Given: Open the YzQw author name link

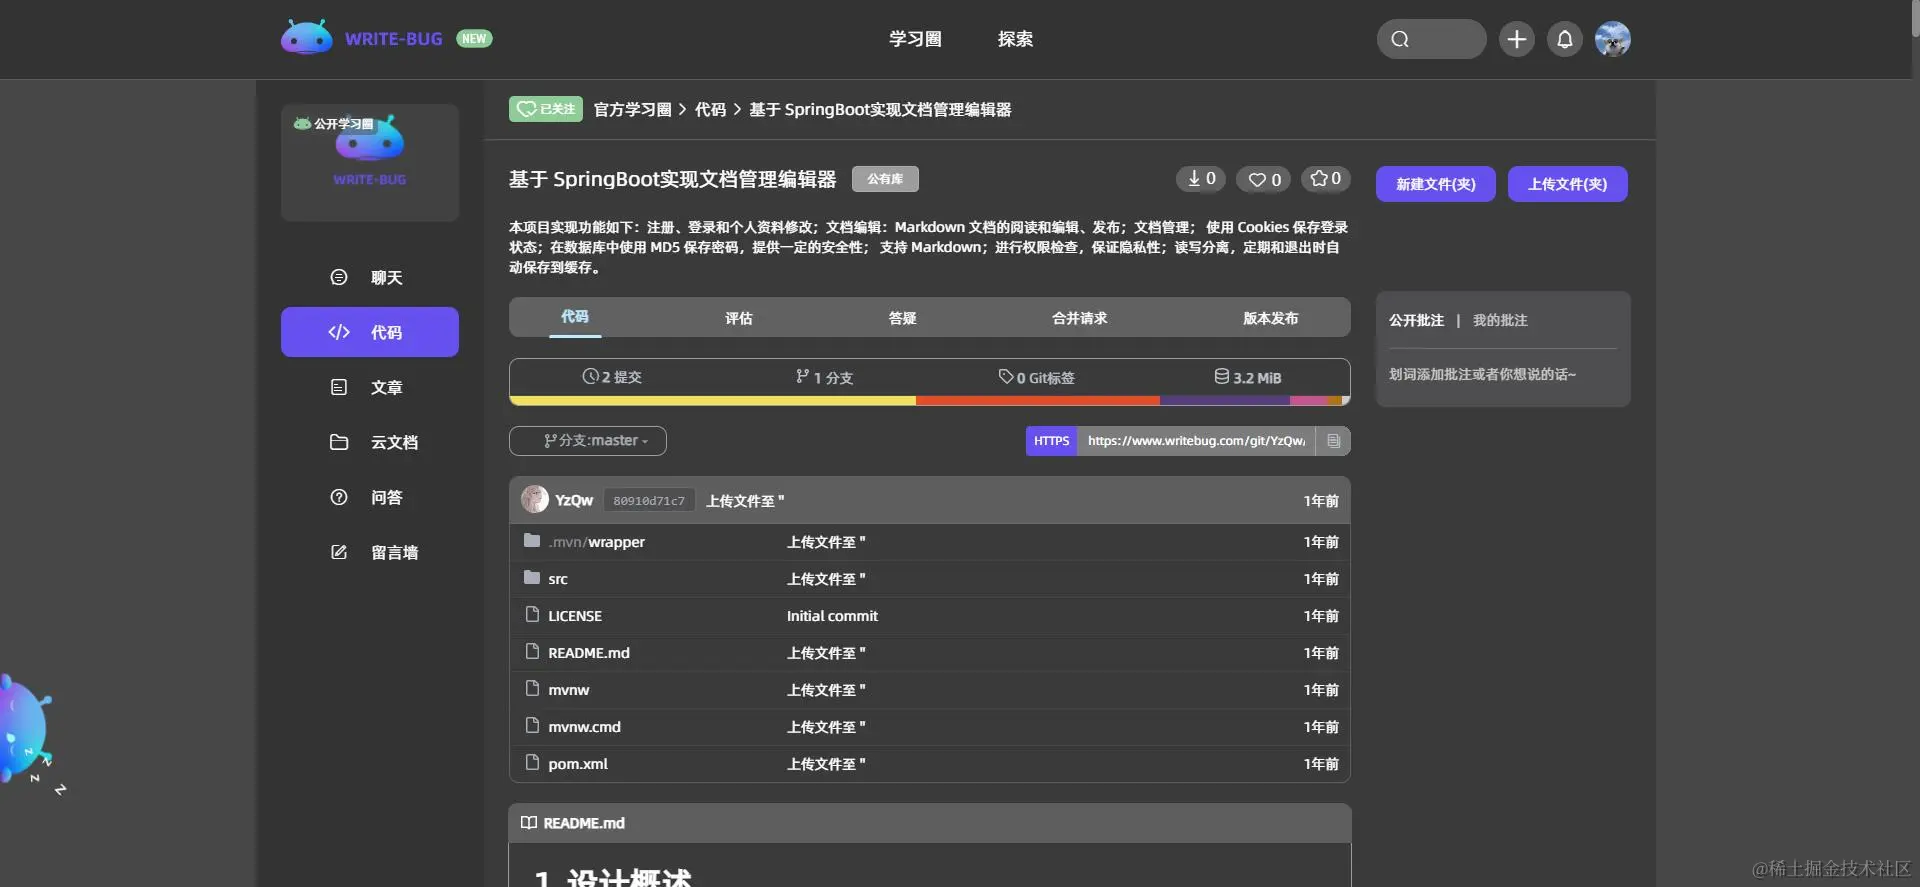Looking at the screenshot, I should [574, 500].
